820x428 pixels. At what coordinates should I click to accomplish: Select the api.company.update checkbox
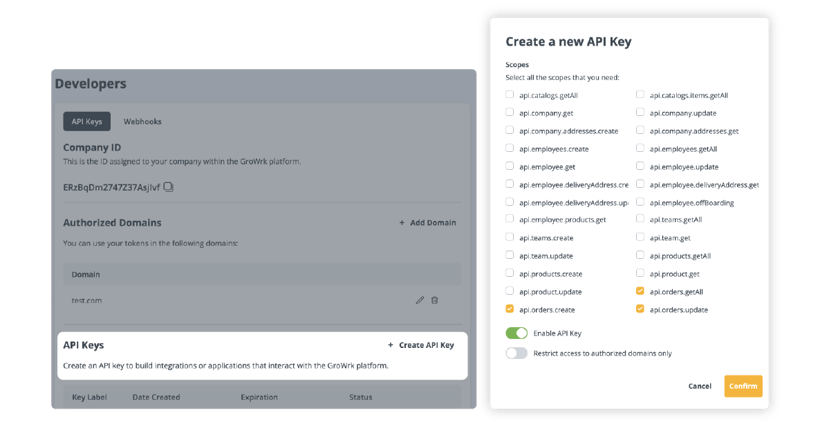640,112
